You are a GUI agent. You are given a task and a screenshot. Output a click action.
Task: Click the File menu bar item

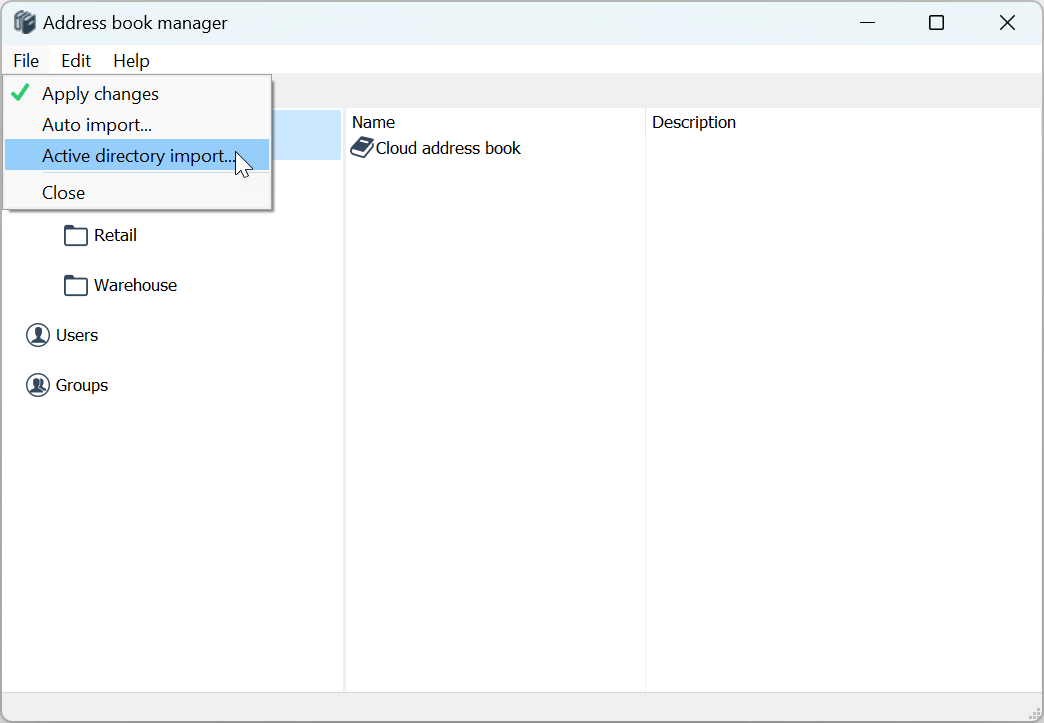26,61
